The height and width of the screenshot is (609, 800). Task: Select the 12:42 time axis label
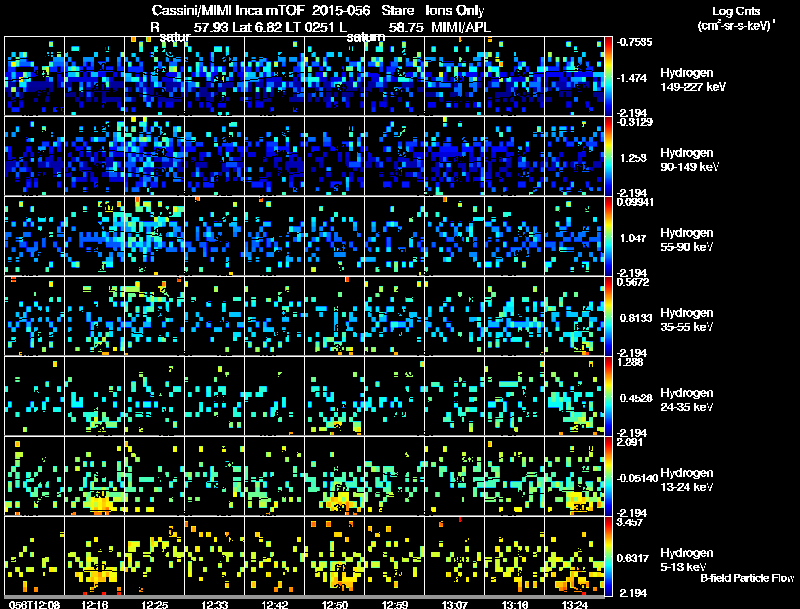[274, 604]
